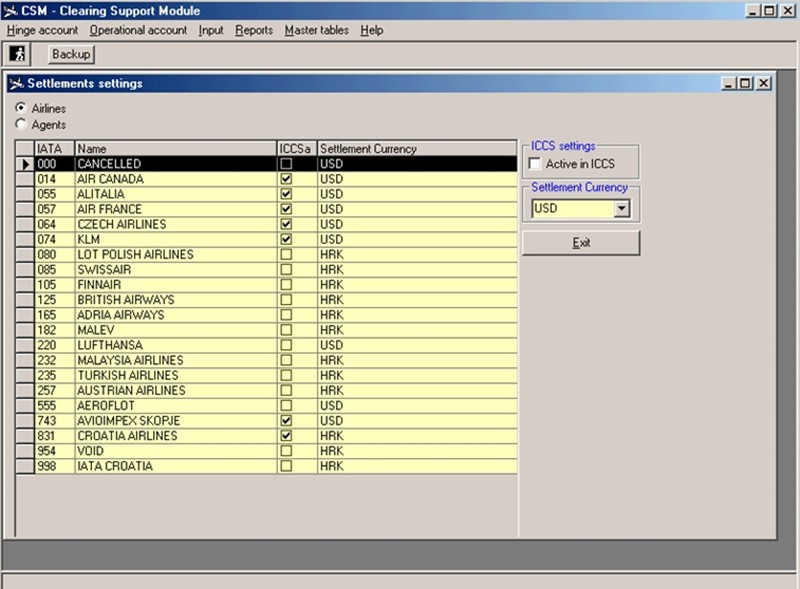Image resolution: width=800 pixels, height=589 pixels.
Task: Click the USD currency cell for AEROFLOT
Action: [x=417, y=405]
